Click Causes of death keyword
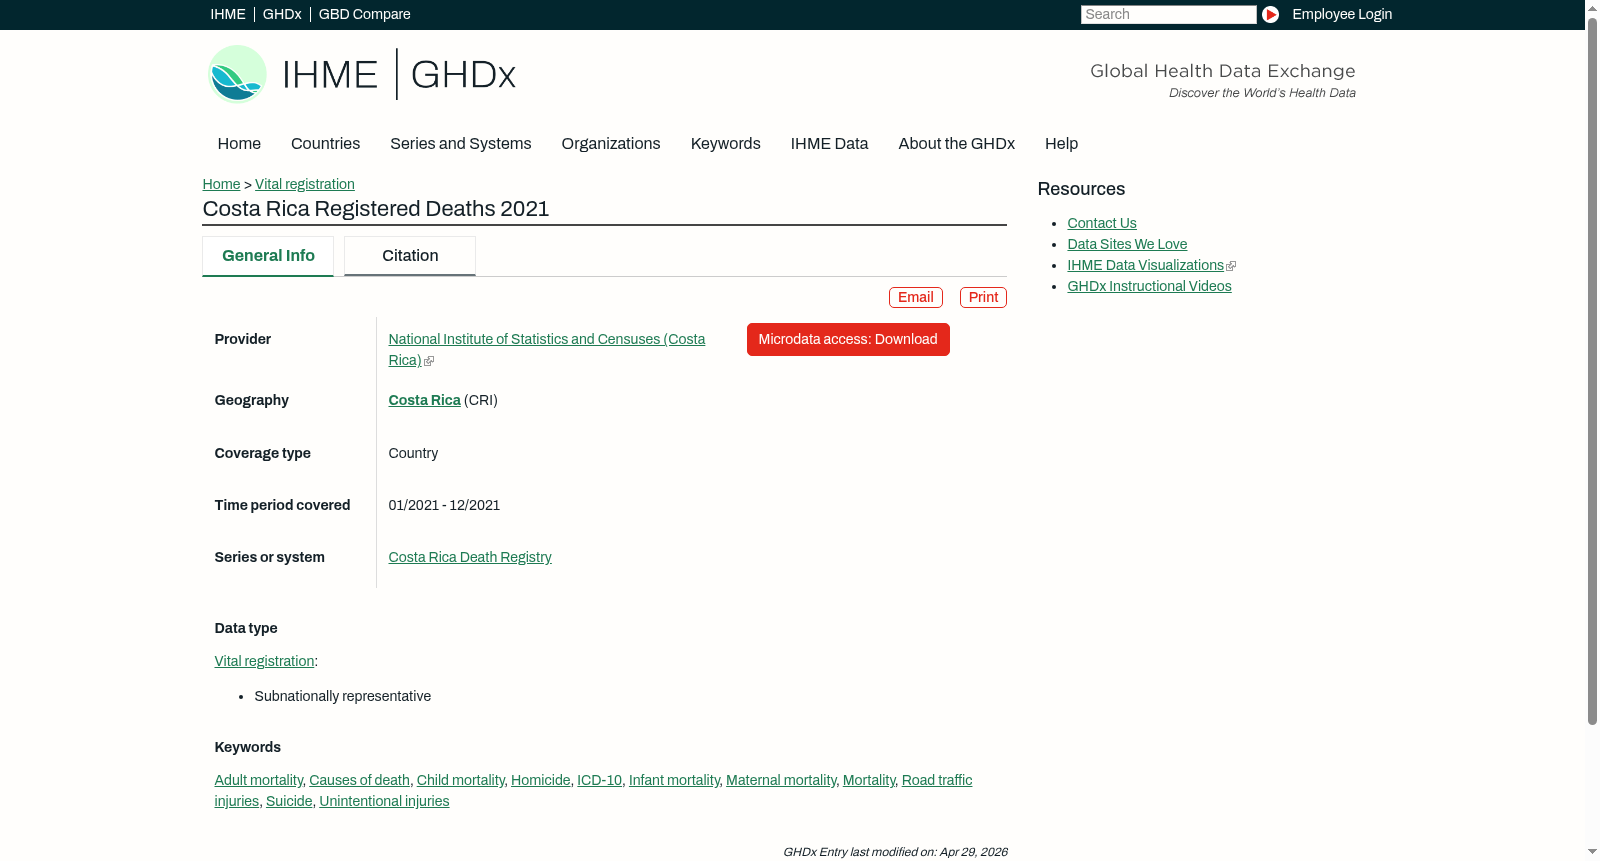This screenshot has height=861, width=1600. 359,780
